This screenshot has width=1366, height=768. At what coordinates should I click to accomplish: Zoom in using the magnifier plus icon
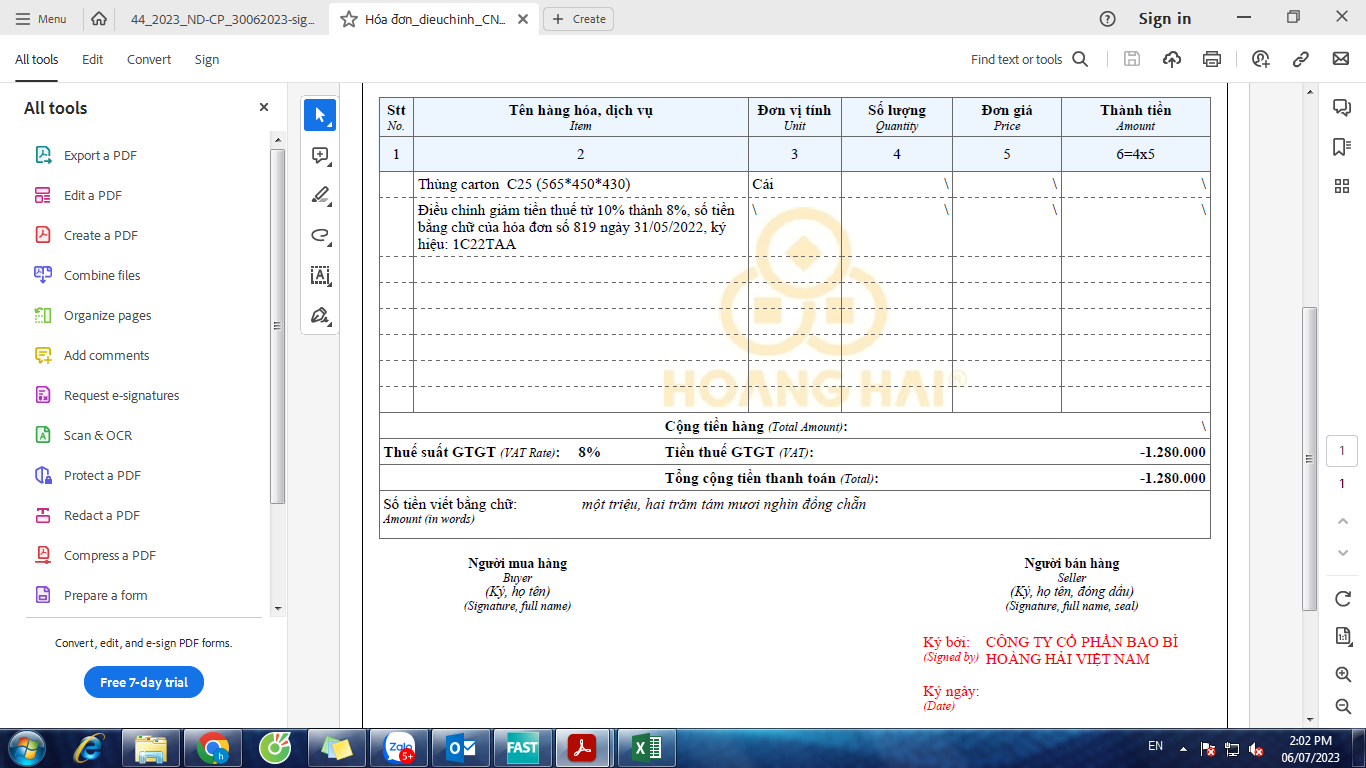tap(1343, 675)
